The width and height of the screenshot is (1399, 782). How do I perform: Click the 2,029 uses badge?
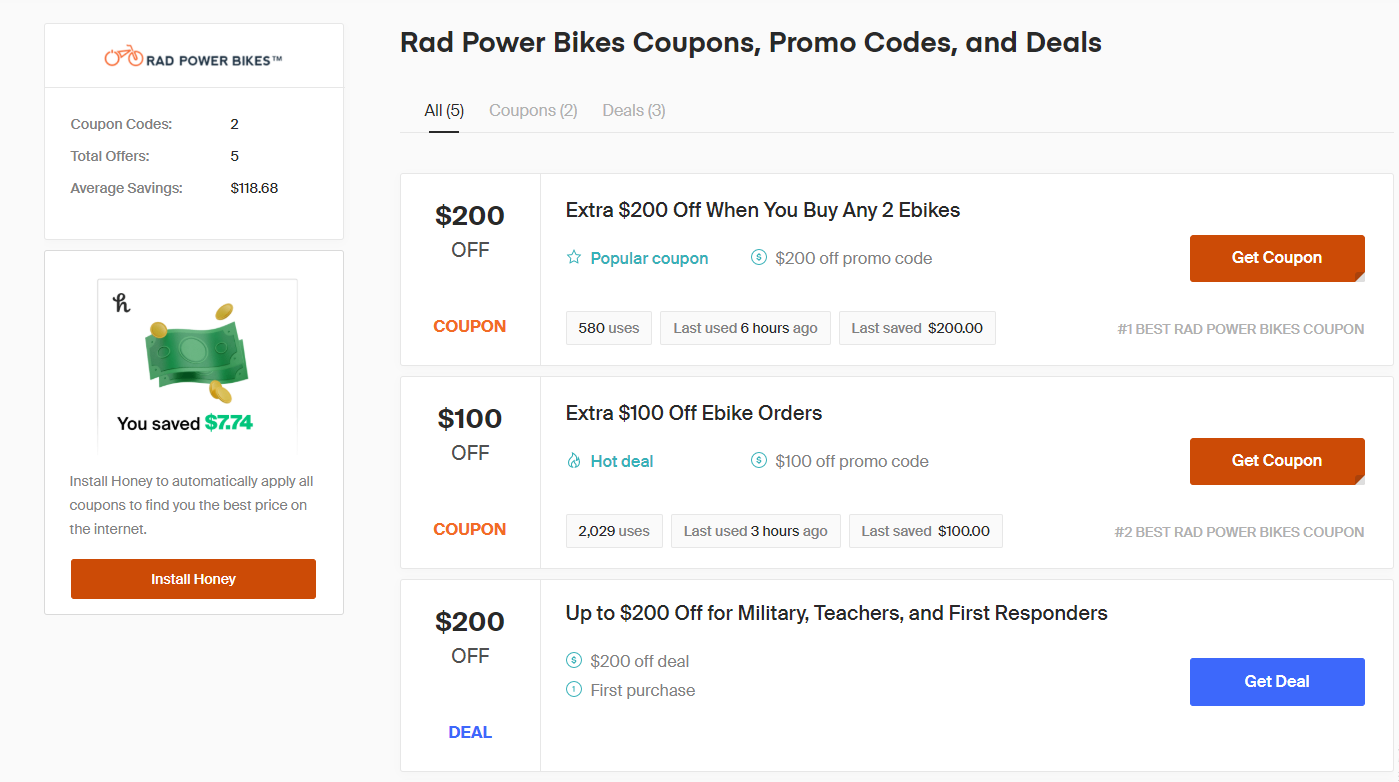[614, 531]
